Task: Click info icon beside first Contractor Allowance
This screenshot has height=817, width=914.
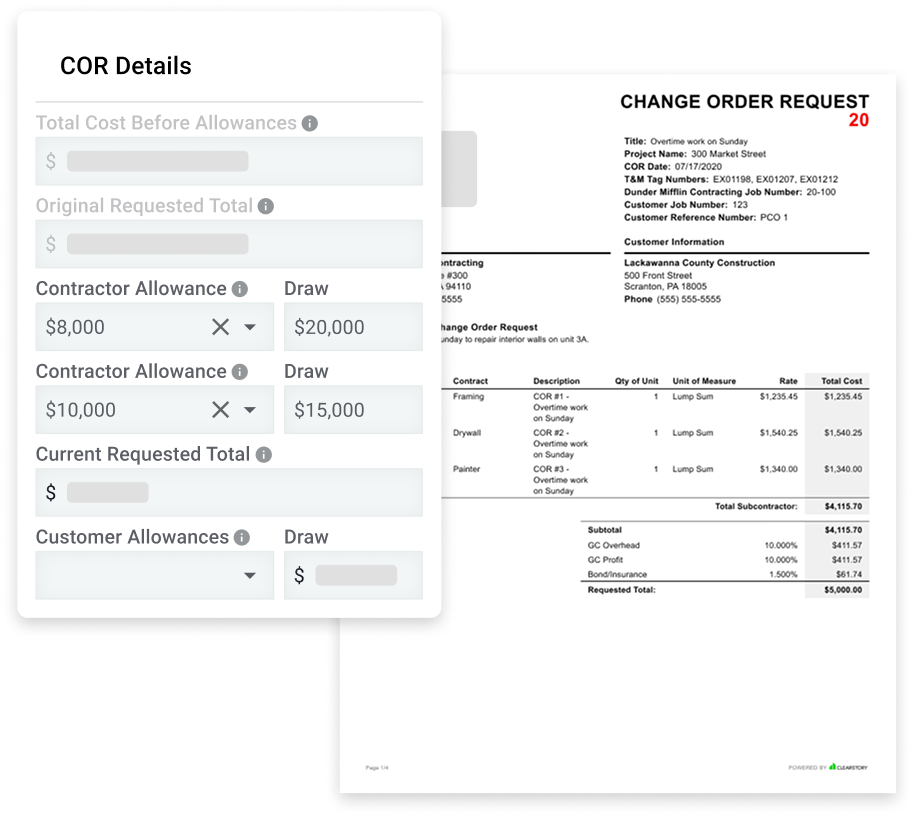Action: [x=240, y=289]
